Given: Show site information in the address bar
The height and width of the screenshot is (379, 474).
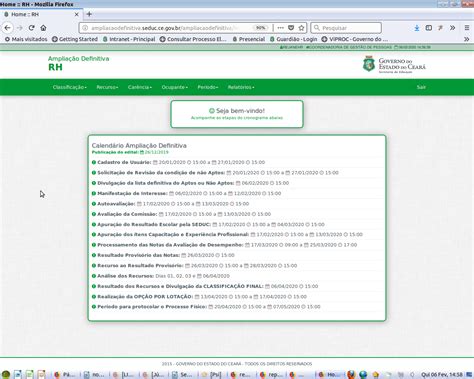Looking at the screenshot, I should click(85, 28).
